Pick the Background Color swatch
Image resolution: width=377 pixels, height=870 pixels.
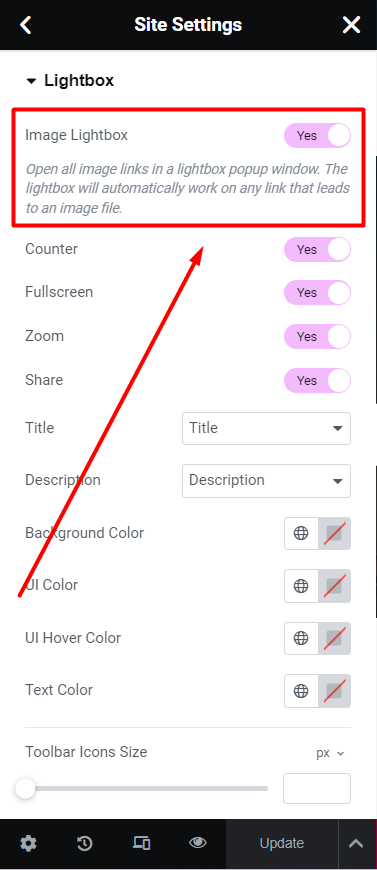334,534
